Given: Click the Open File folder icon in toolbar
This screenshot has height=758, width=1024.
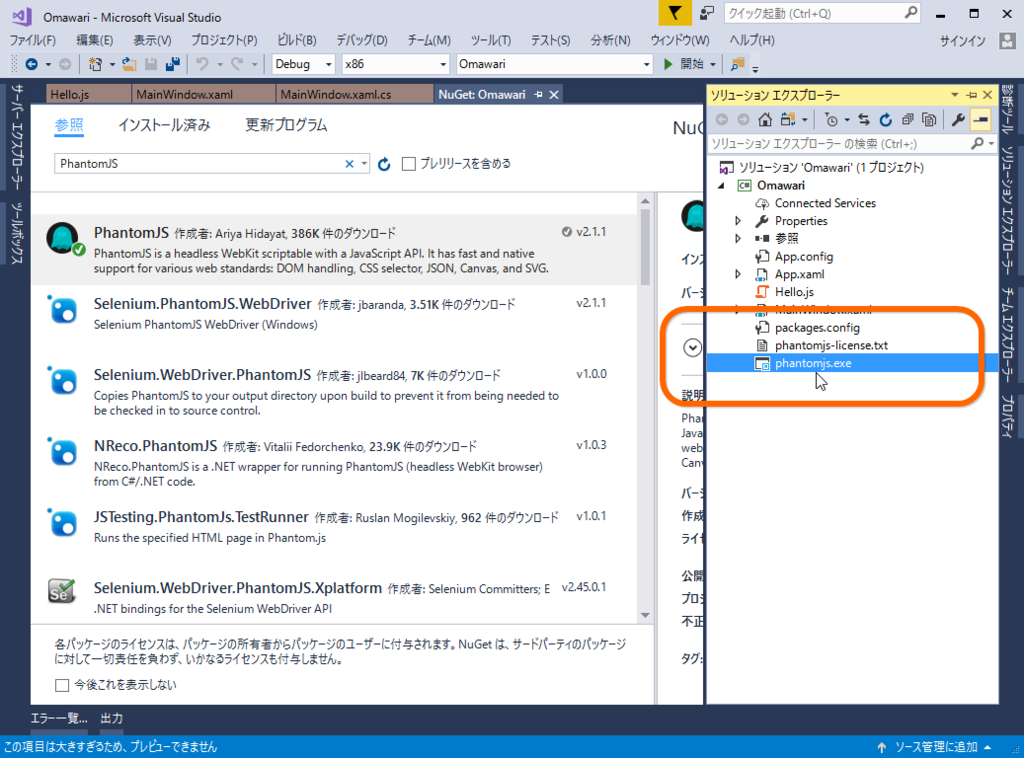Looking at the screenshot, I should pyautogui.click(x=129, y=64).
